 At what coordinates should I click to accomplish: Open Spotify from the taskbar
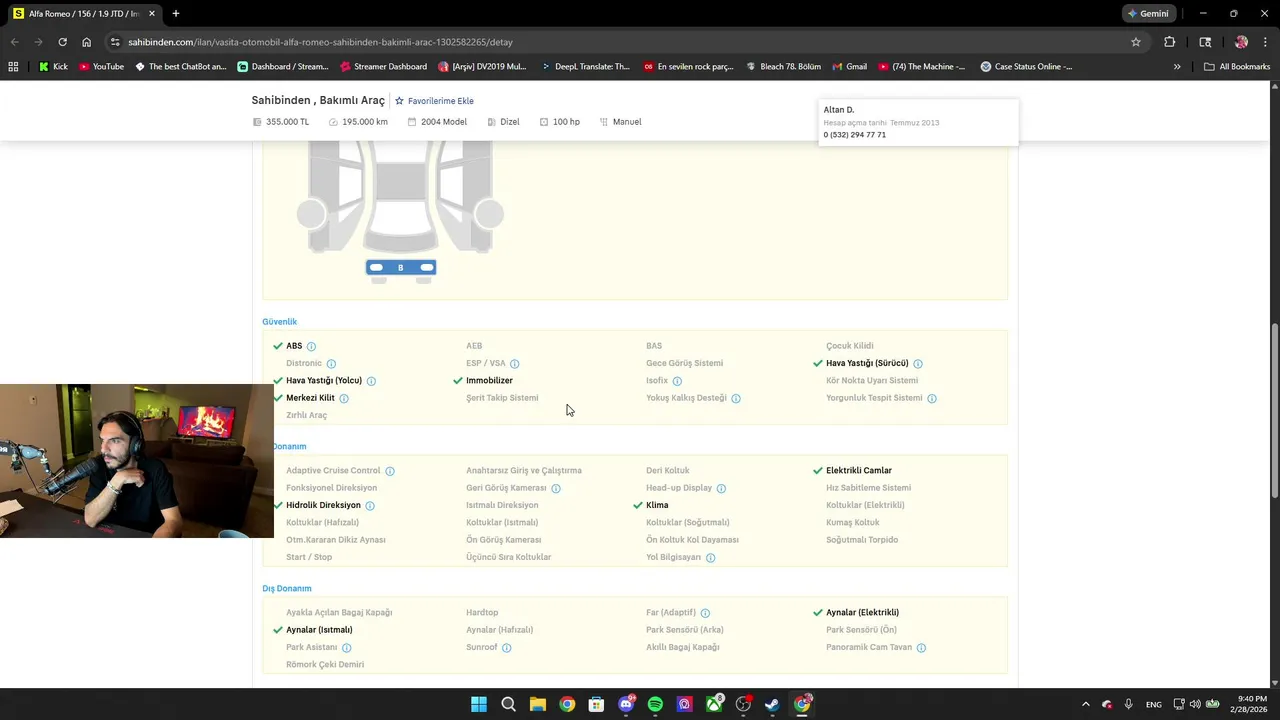655,704
